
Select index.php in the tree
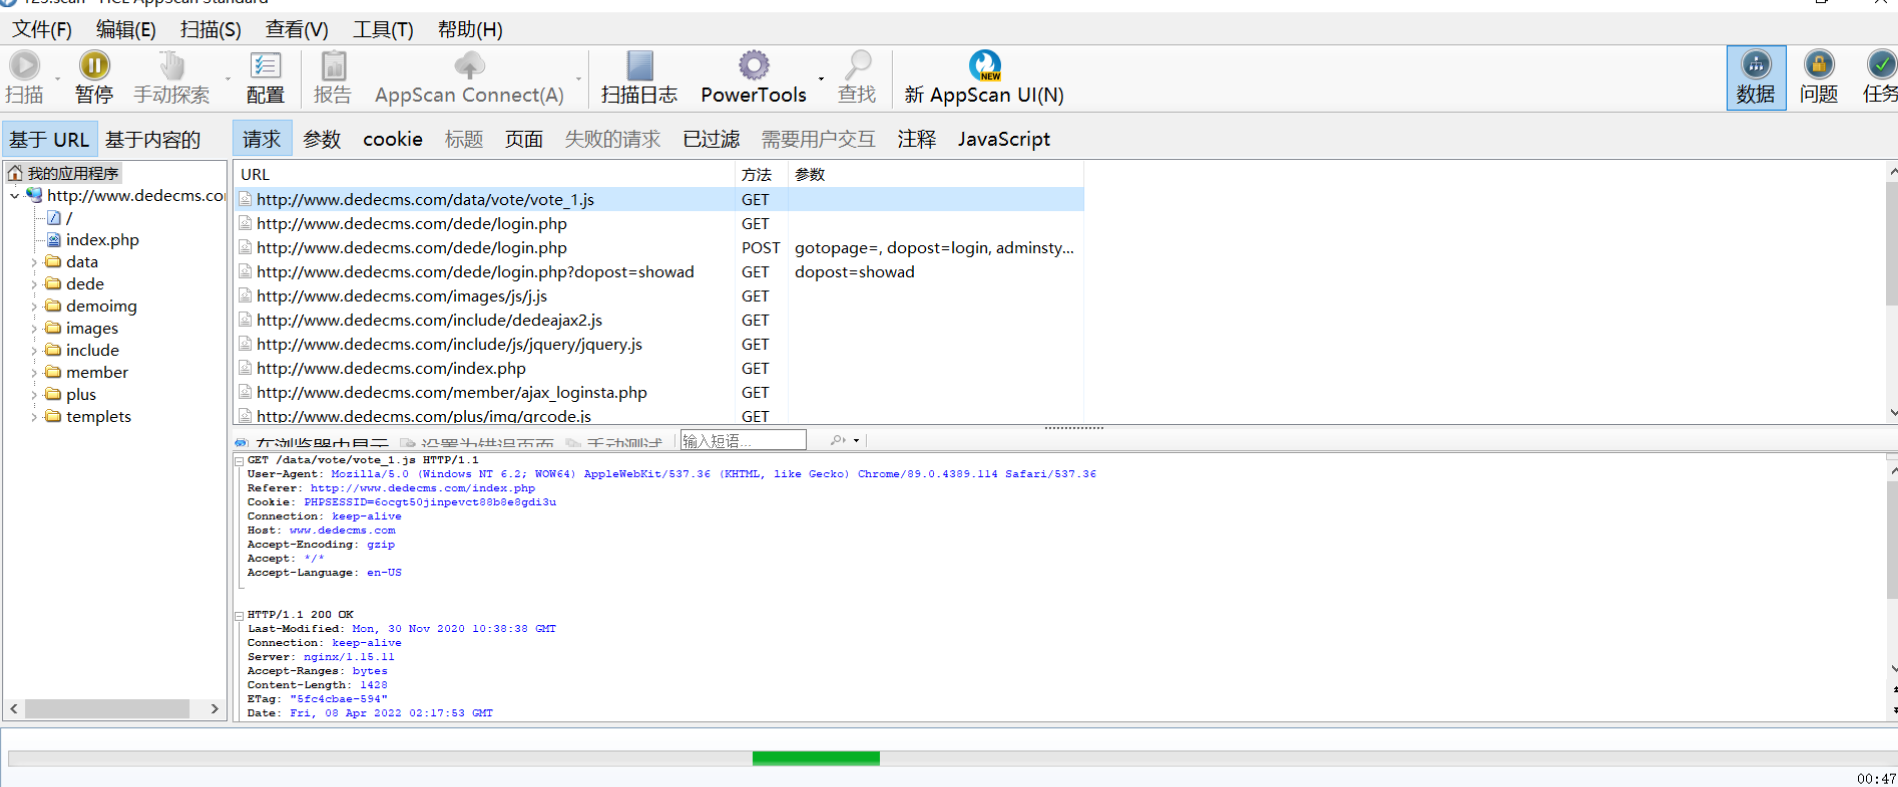[x=102, y=240]
